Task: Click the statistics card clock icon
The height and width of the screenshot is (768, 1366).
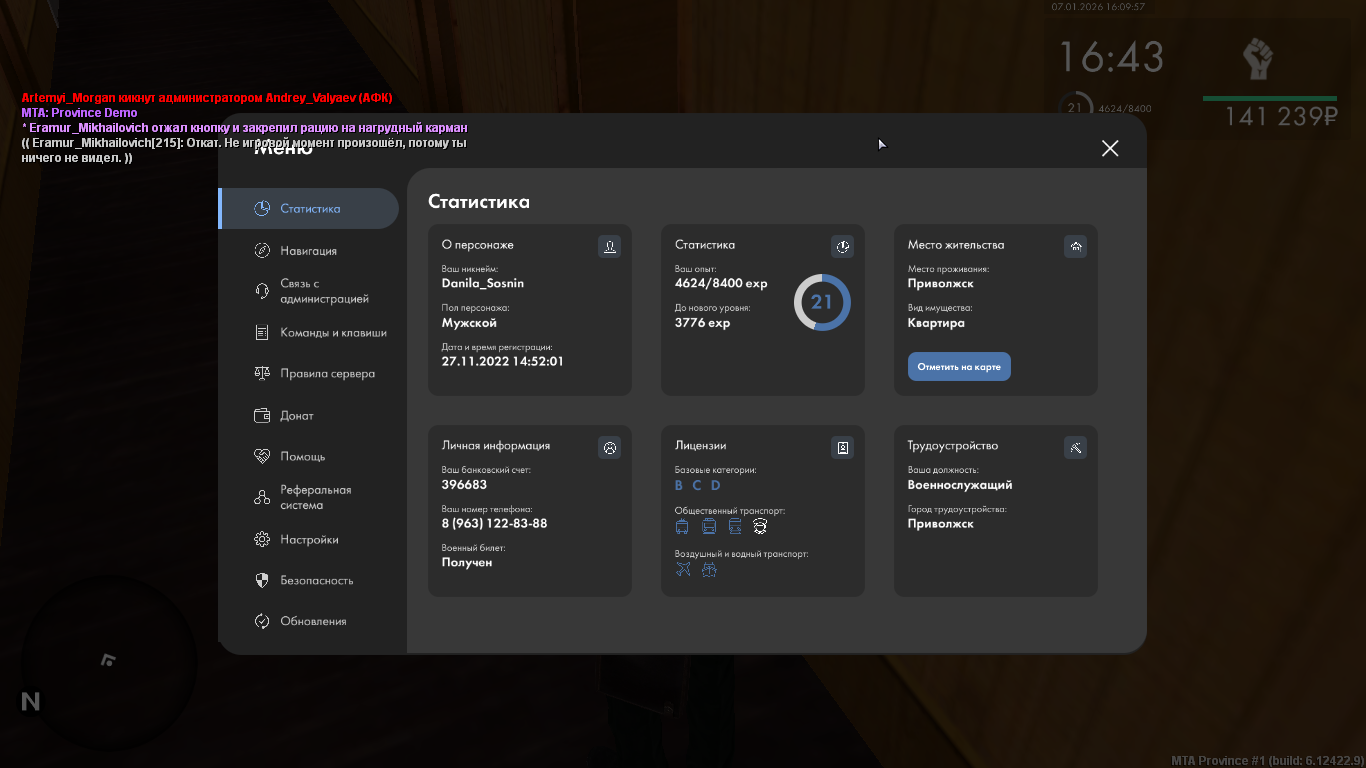Action: [843, 246]
